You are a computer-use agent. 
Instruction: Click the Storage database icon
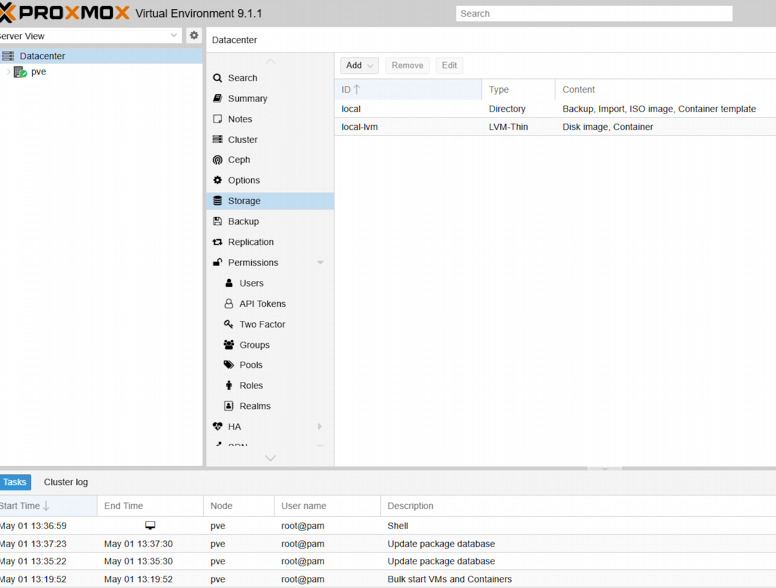coord(217,200)
